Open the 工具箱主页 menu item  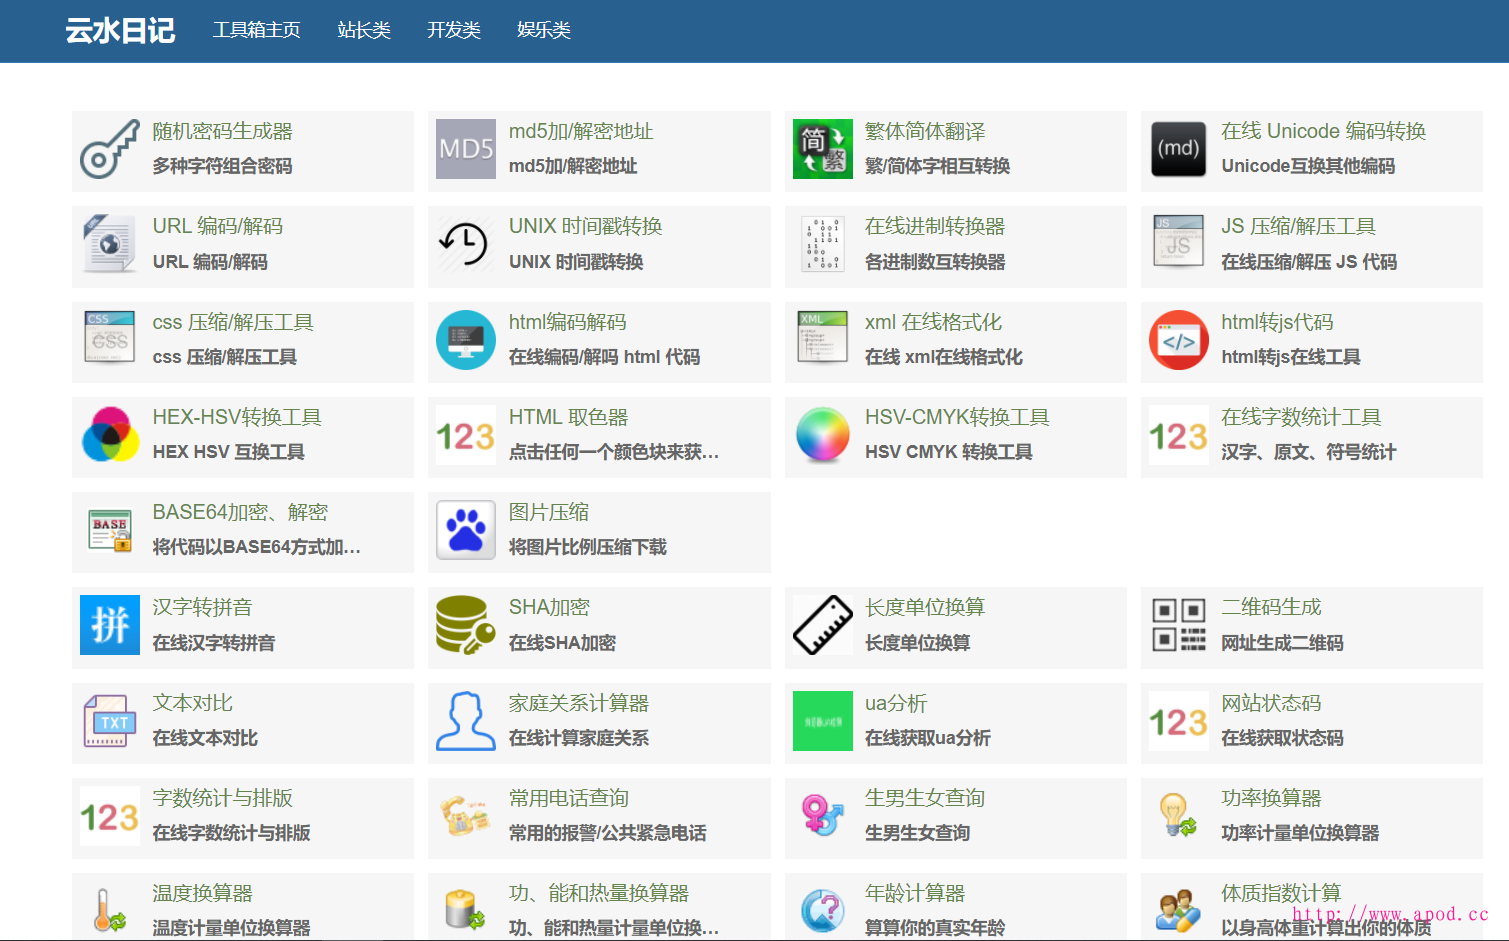256,30
